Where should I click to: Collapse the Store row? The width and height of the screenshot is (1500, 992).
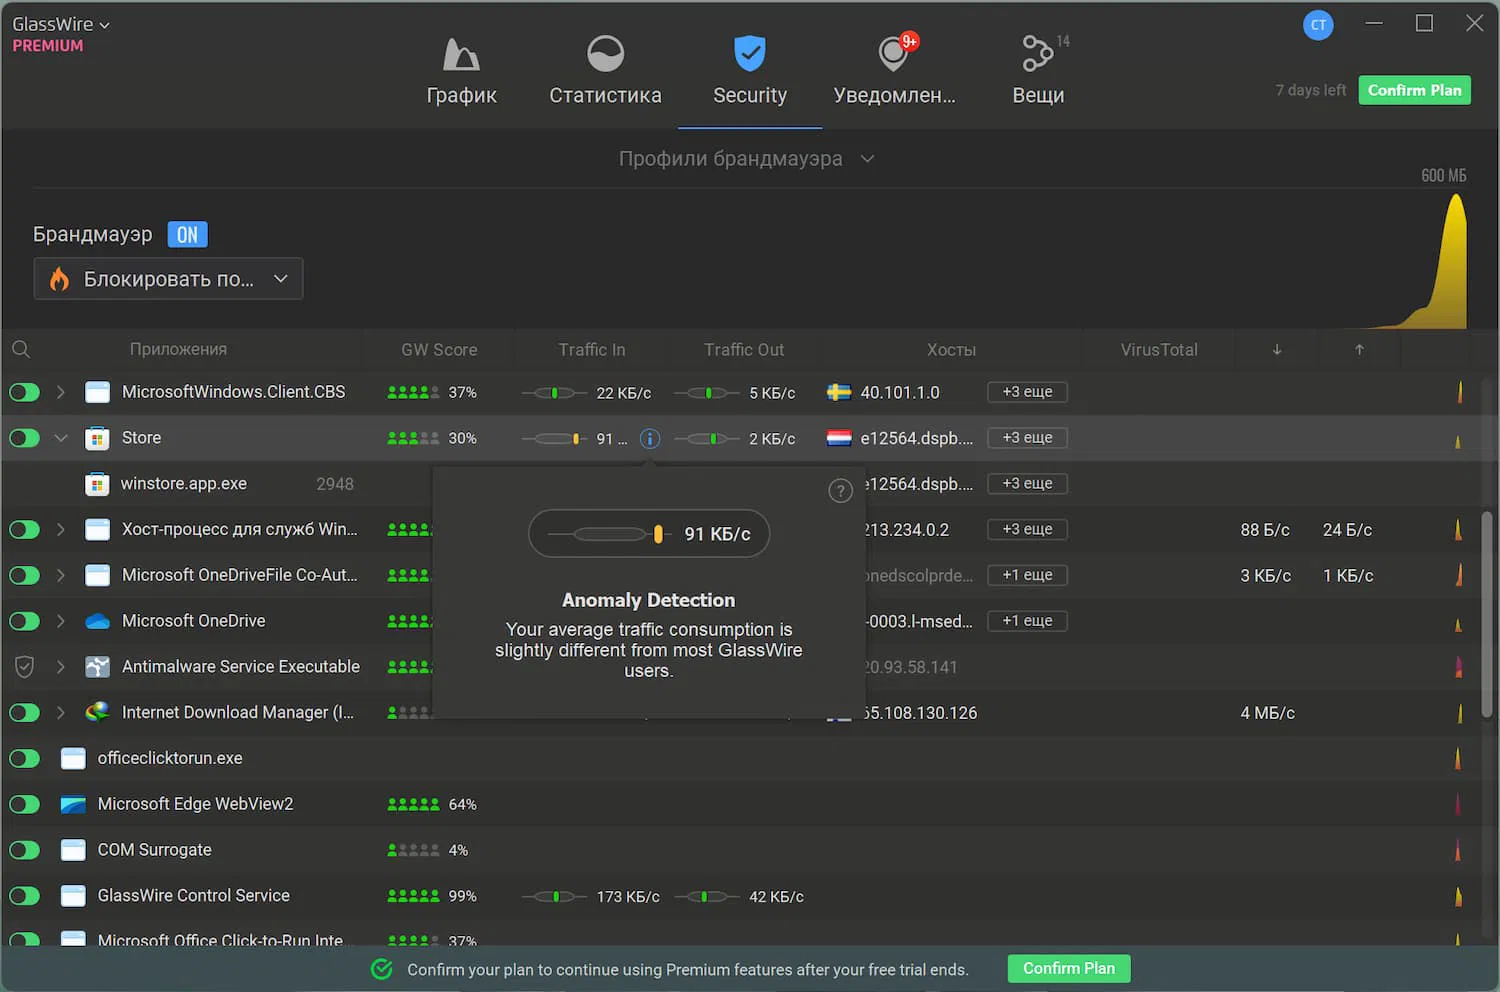(61, 438)
